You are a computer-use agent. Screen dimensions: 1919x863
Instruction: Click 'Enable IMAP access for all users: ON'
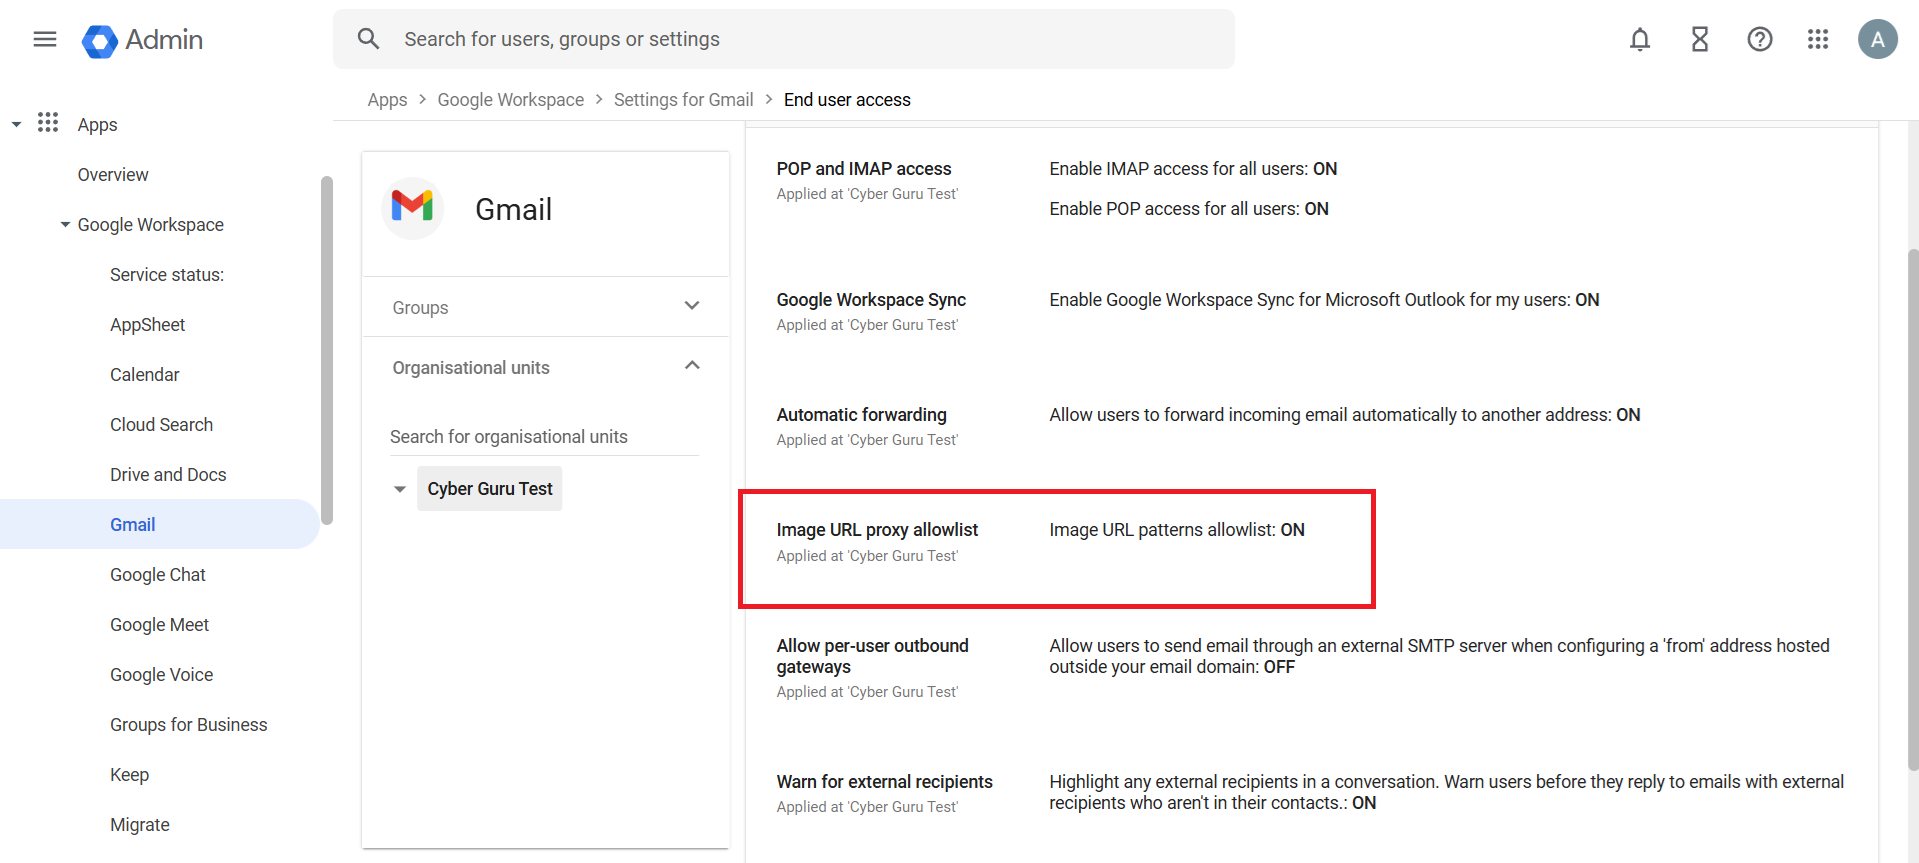click(x=1193, y=169)
